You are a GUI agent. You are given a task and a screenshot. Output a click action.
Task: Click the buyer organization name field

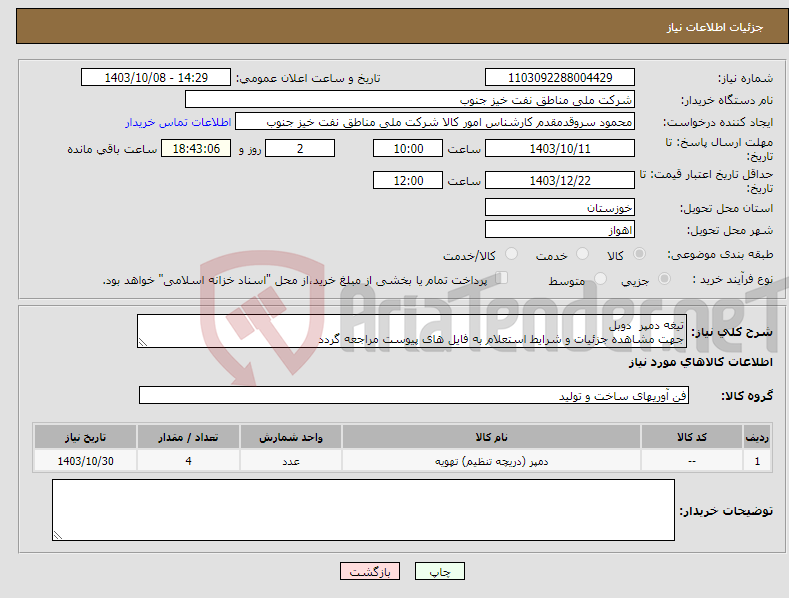coord(410,100)
